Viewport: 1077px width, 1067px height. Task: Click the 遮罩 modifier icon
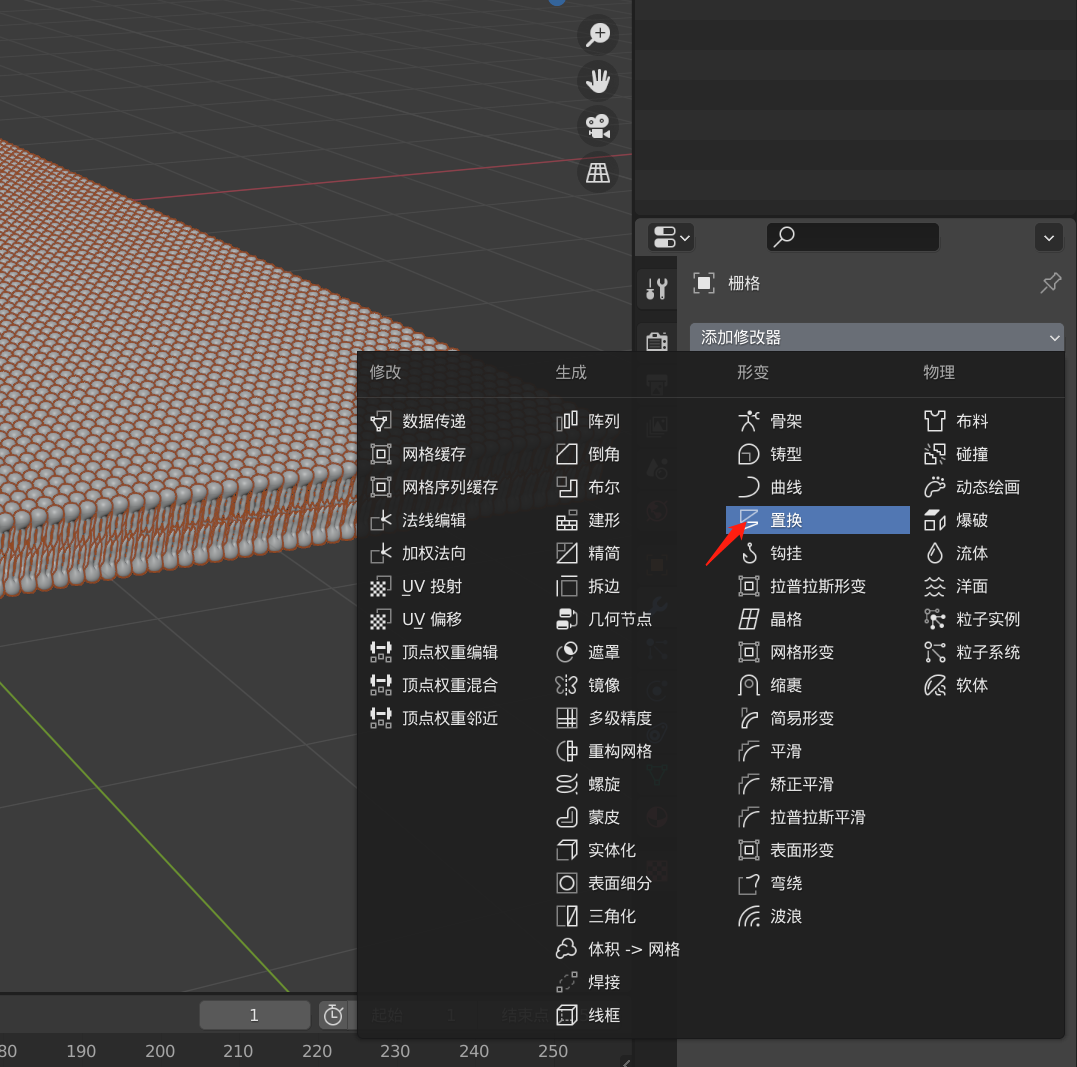[x=567, y=652]
